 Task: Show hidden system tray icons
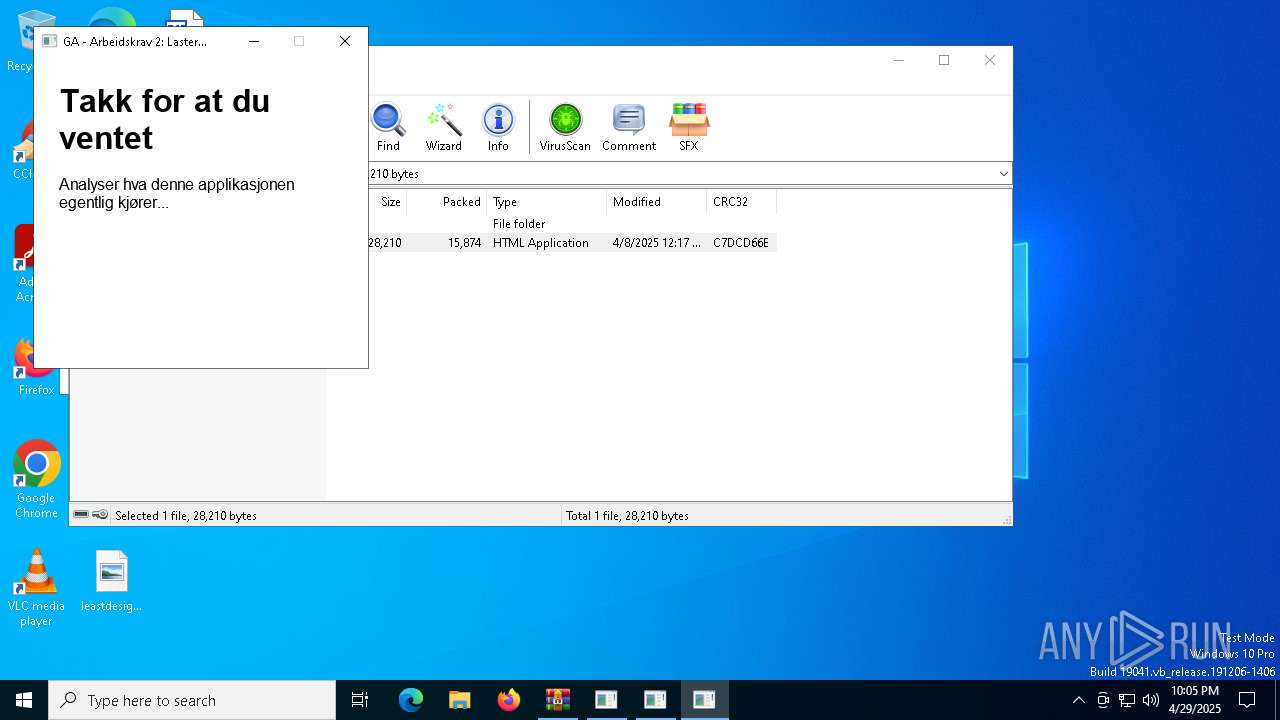pyautogui.click(x=1078, y=700)
